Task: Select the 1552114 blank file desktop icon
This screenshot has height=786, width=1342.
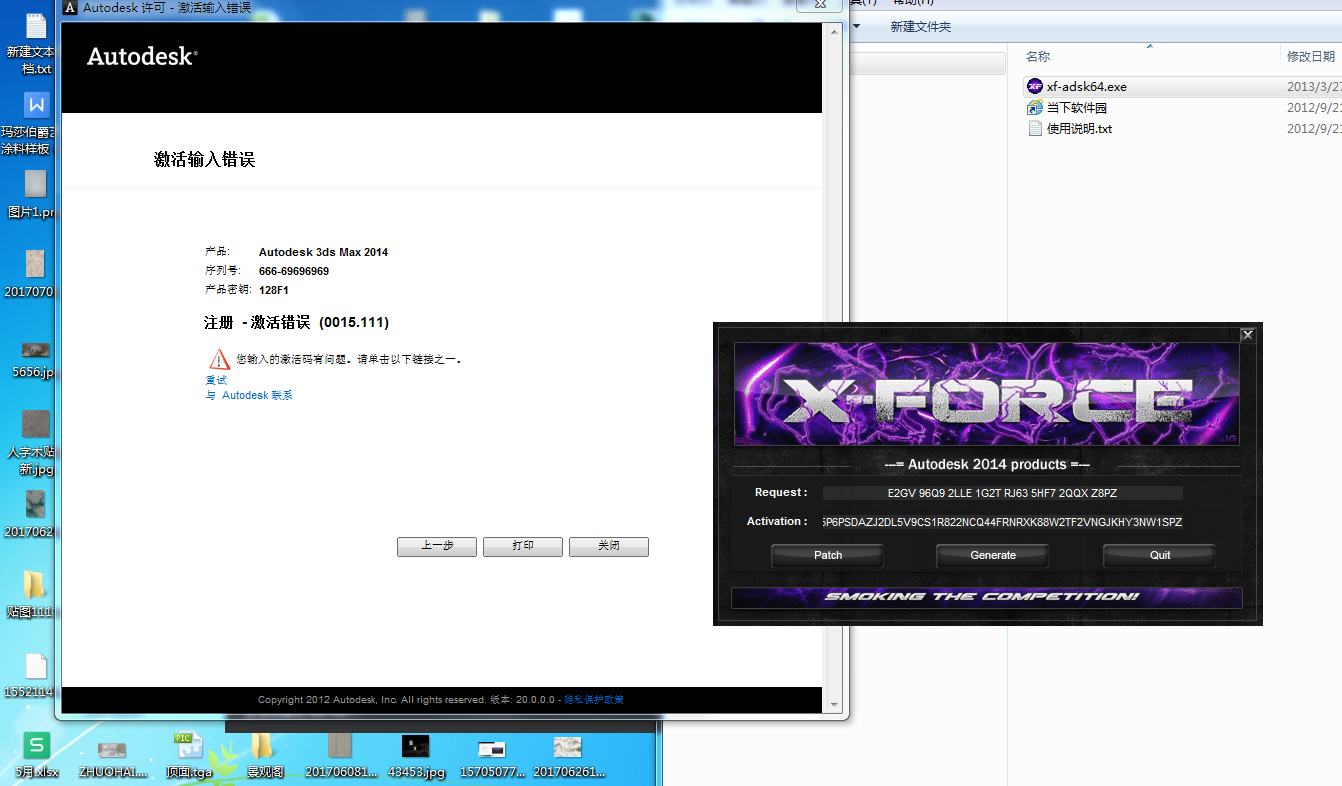Action: click(x=36, y=666)
